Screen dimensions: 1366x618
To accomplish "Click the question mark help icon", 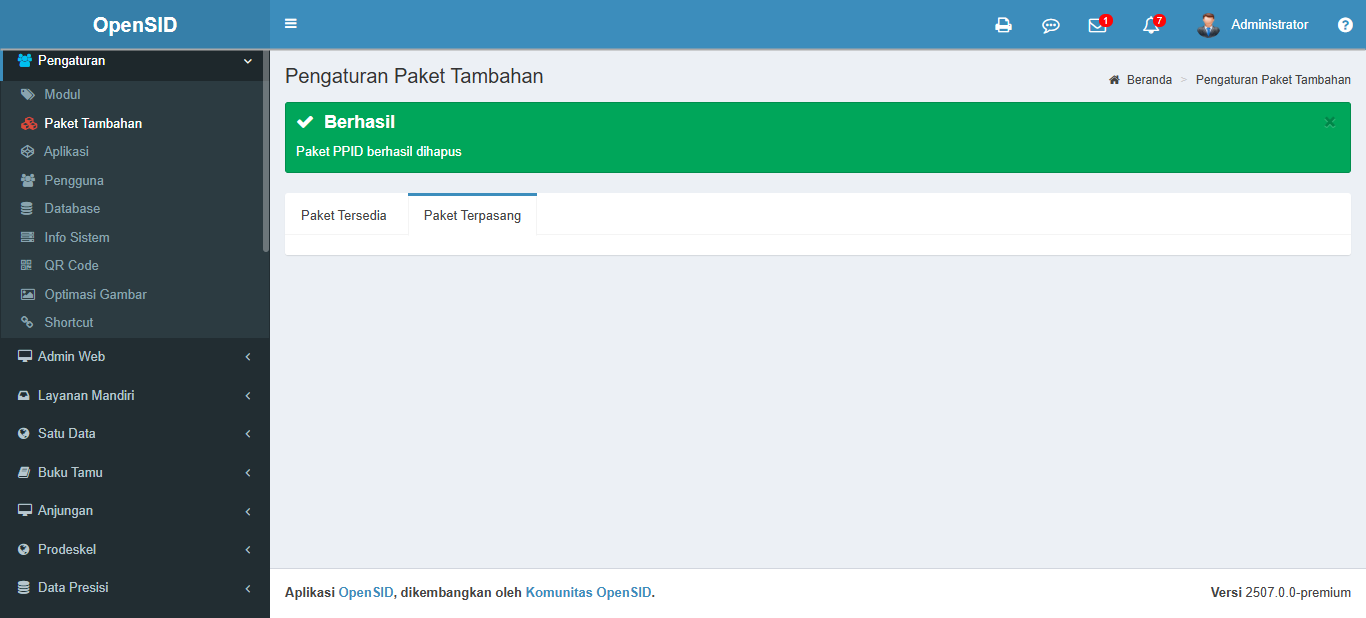I will [1345, 25].
